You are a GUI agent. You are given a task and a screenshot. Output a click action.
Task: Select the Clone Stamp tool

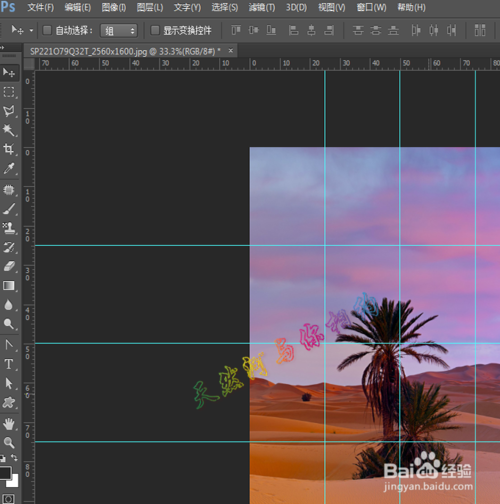point(9,228)
